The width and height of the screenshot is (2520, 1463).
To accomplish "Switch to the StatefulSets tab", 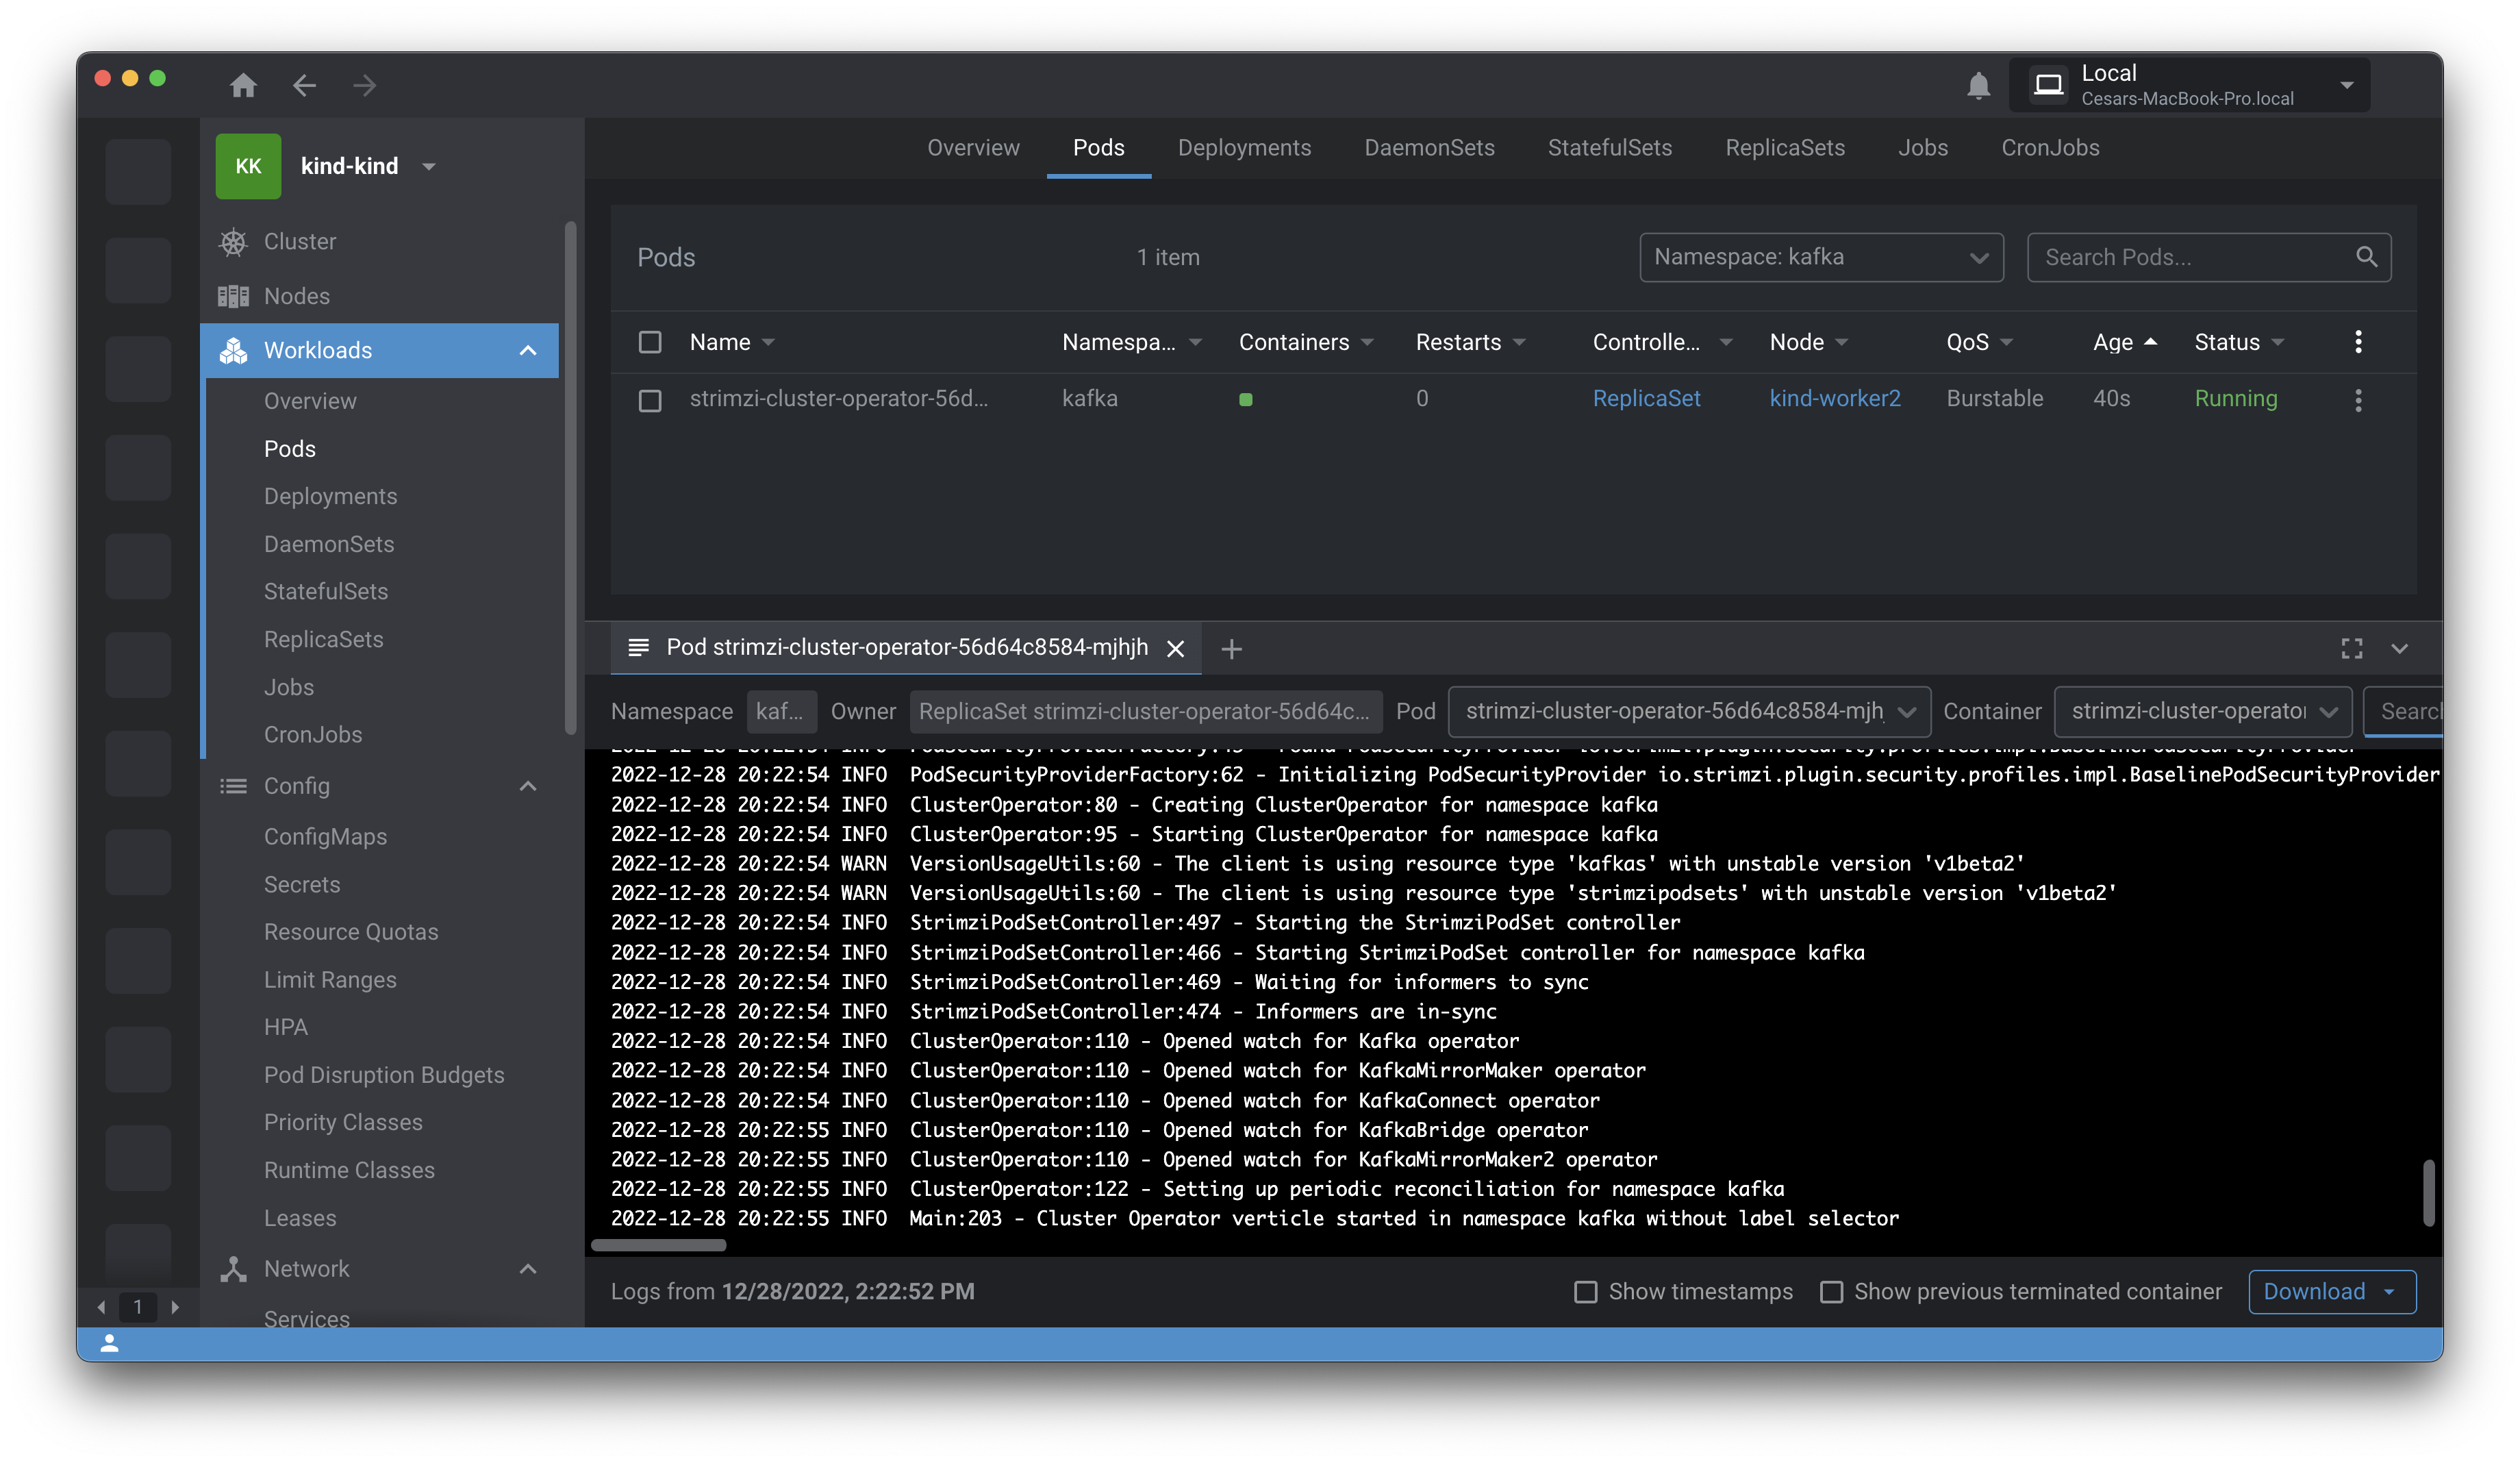I will click(x=1609, y=147).
